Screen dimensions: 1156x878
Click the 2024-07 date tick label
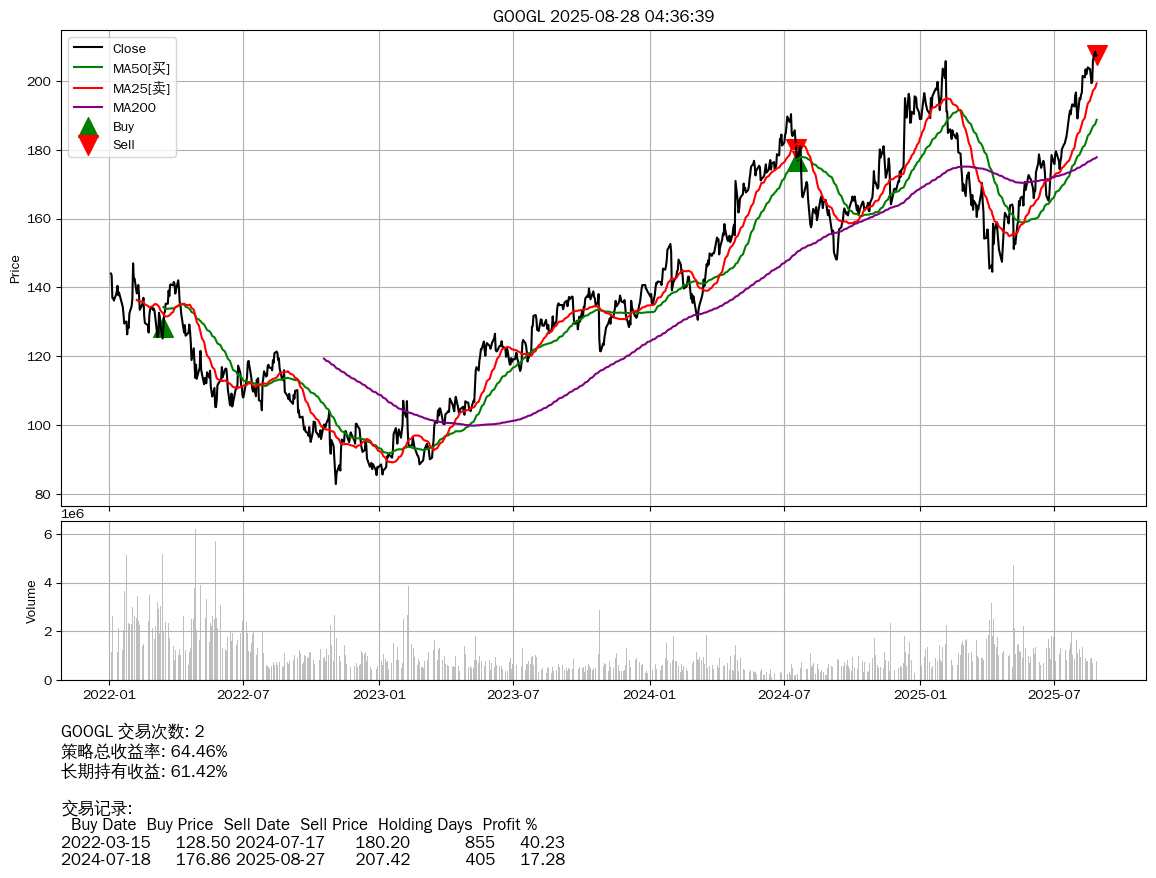[784, 693]
